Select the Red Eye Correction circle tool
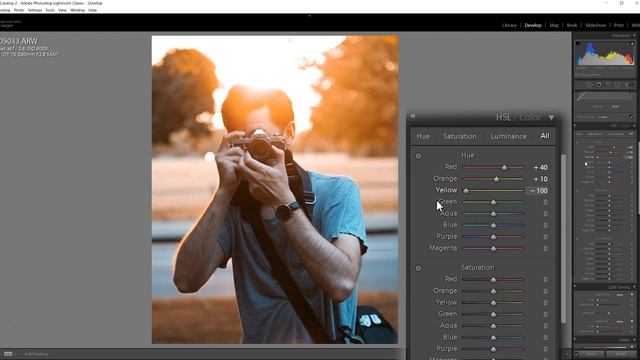 point(599,84)
